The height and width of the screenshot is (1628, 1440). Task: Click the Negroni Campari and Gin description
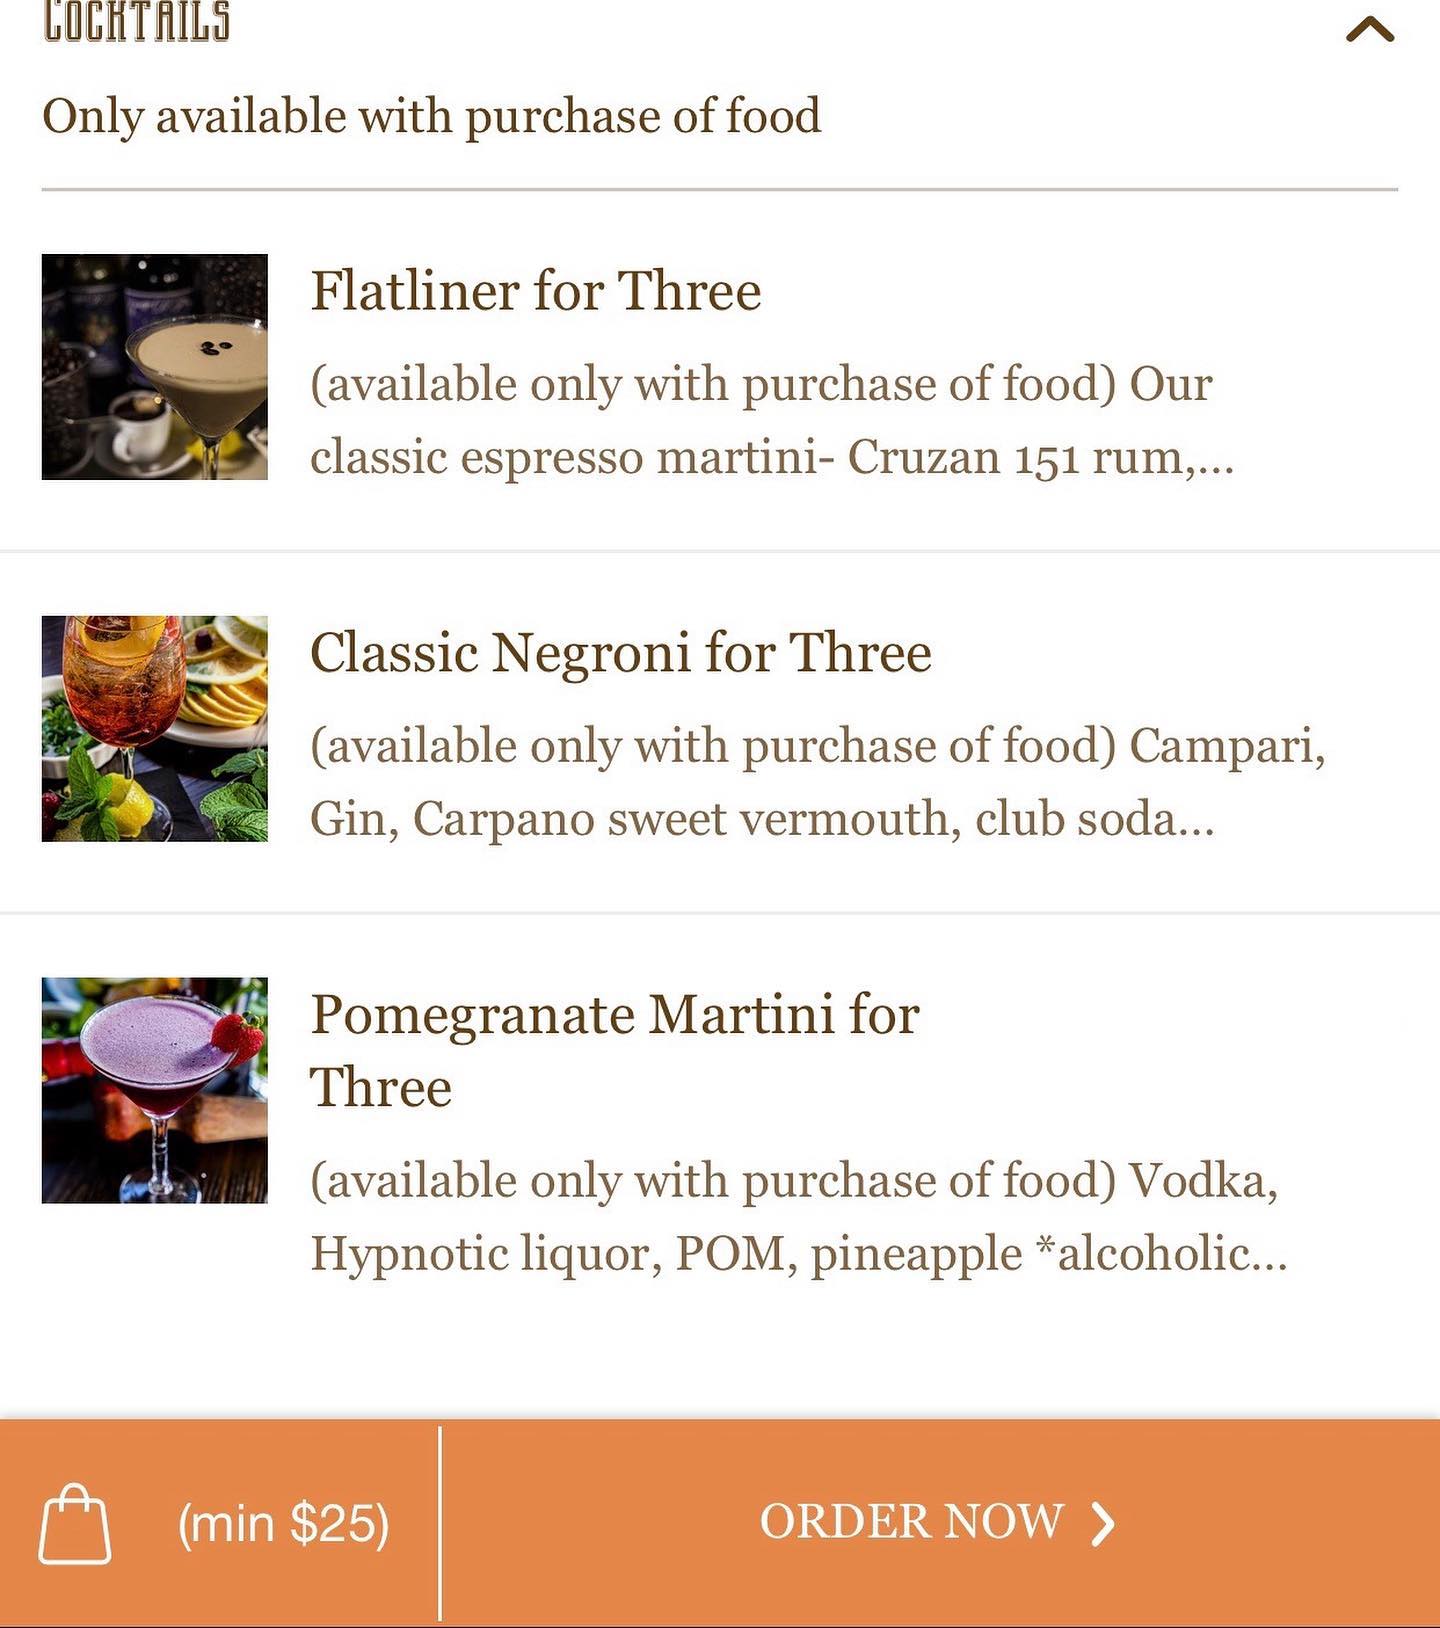816,782
